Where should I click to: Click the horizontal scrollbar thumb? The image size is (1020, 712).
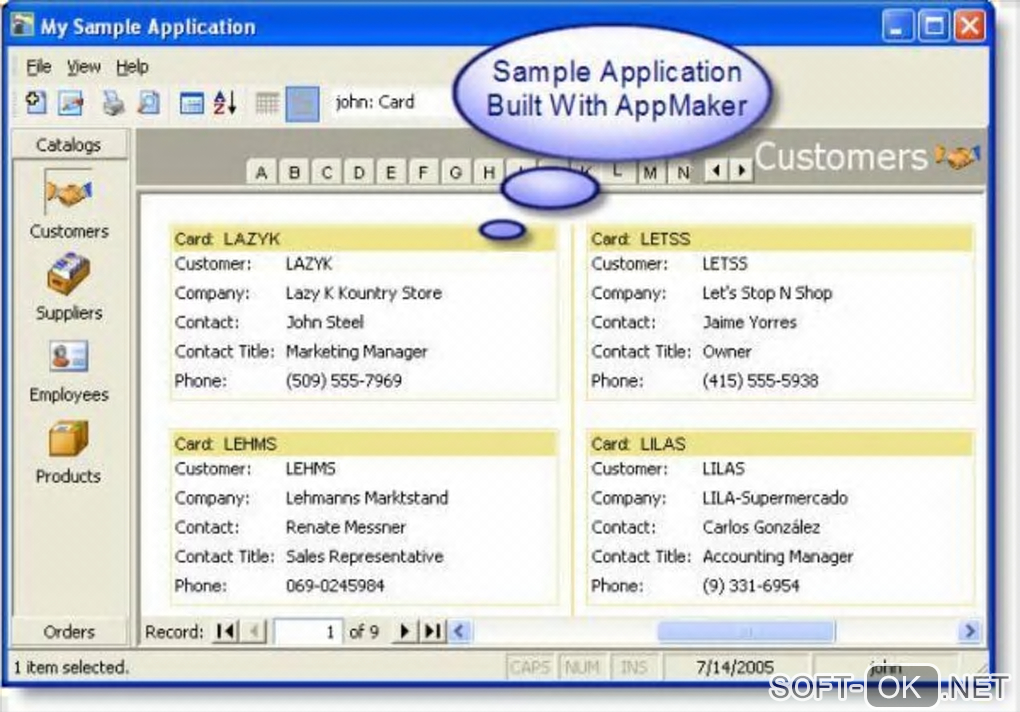(746, 631)
